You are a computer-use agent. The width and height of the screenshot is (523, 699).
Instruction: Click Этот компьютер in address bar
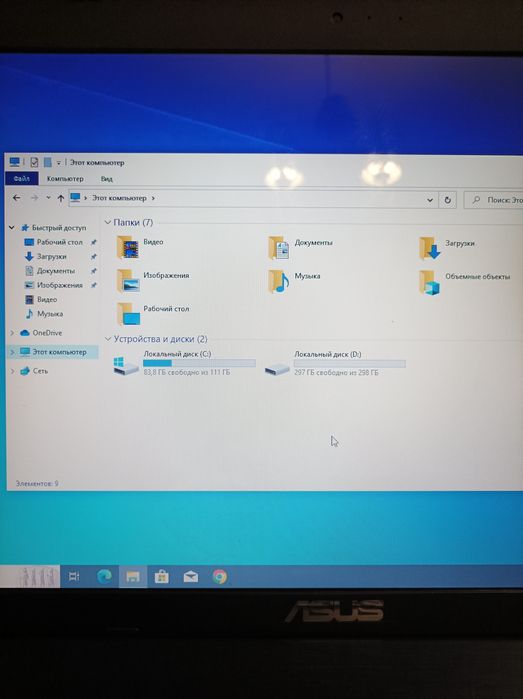coord(119,197)
